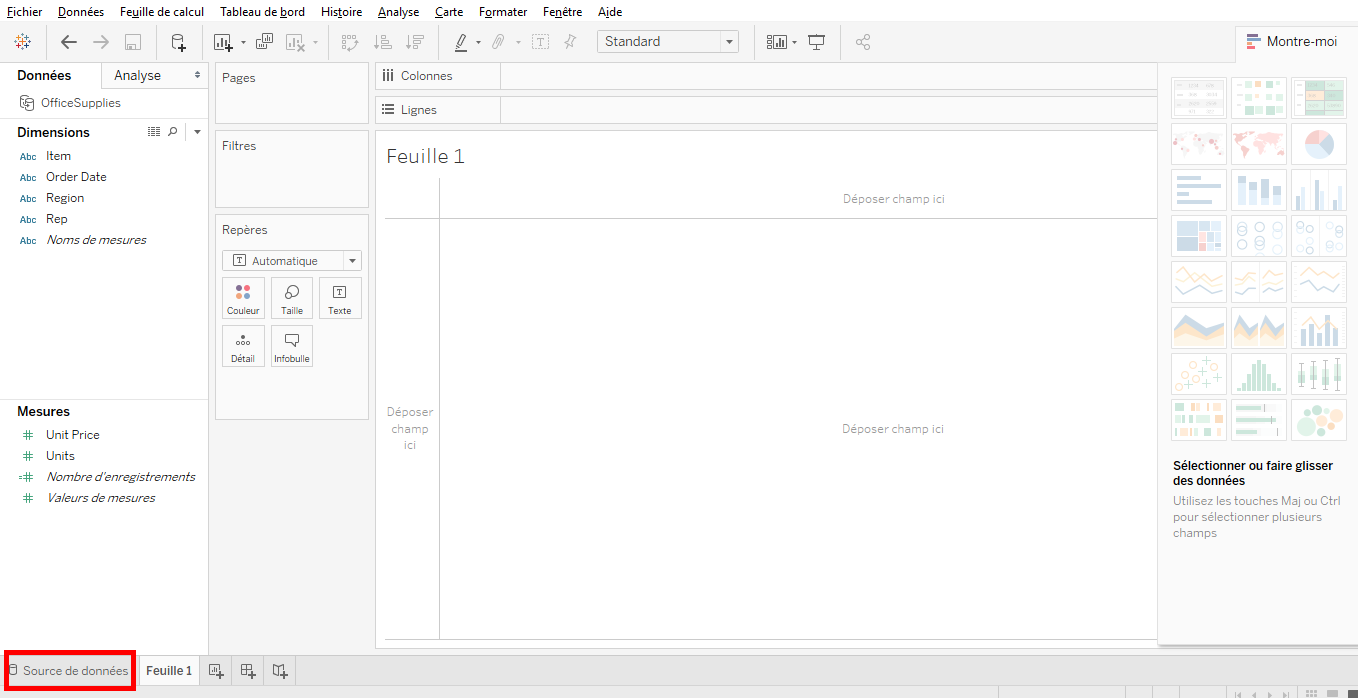This screenshot has width=1358, height=698.
Task: Select the Détail mark icon
Action: pyautogui.click(x=243, y=345)
